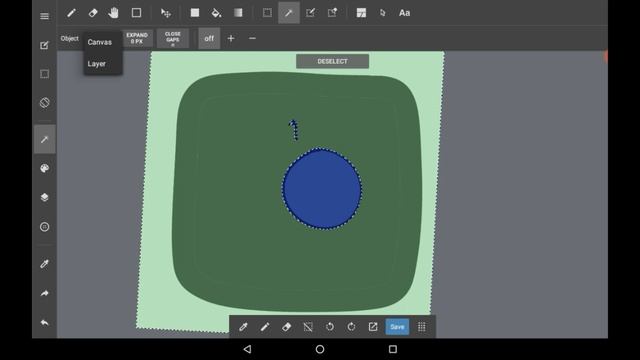Click the minus subtract-selection button
This screenshot has height=360, width=640.
pyautogui.click(x=252, y=38)
